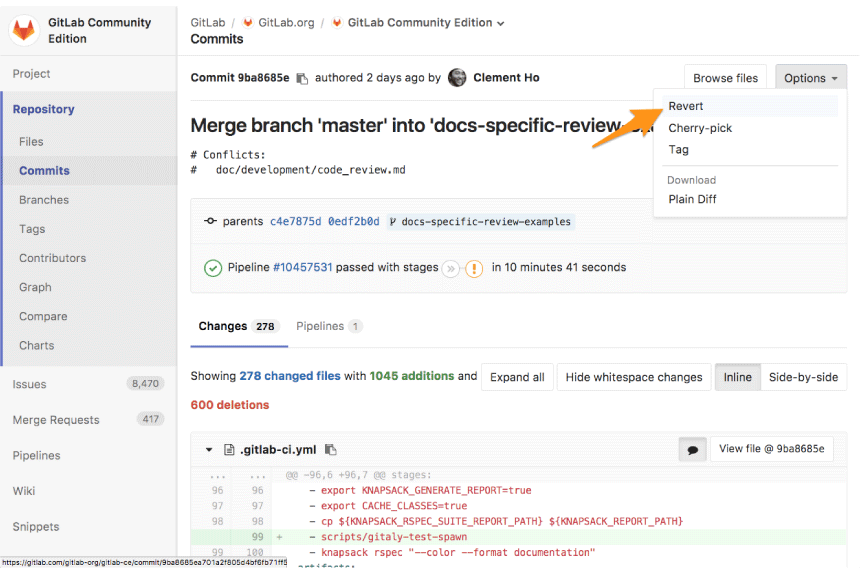Toggle comments on .gitlab-ci.yml diff
Viewport: 860px width, 573px height.
692,450
